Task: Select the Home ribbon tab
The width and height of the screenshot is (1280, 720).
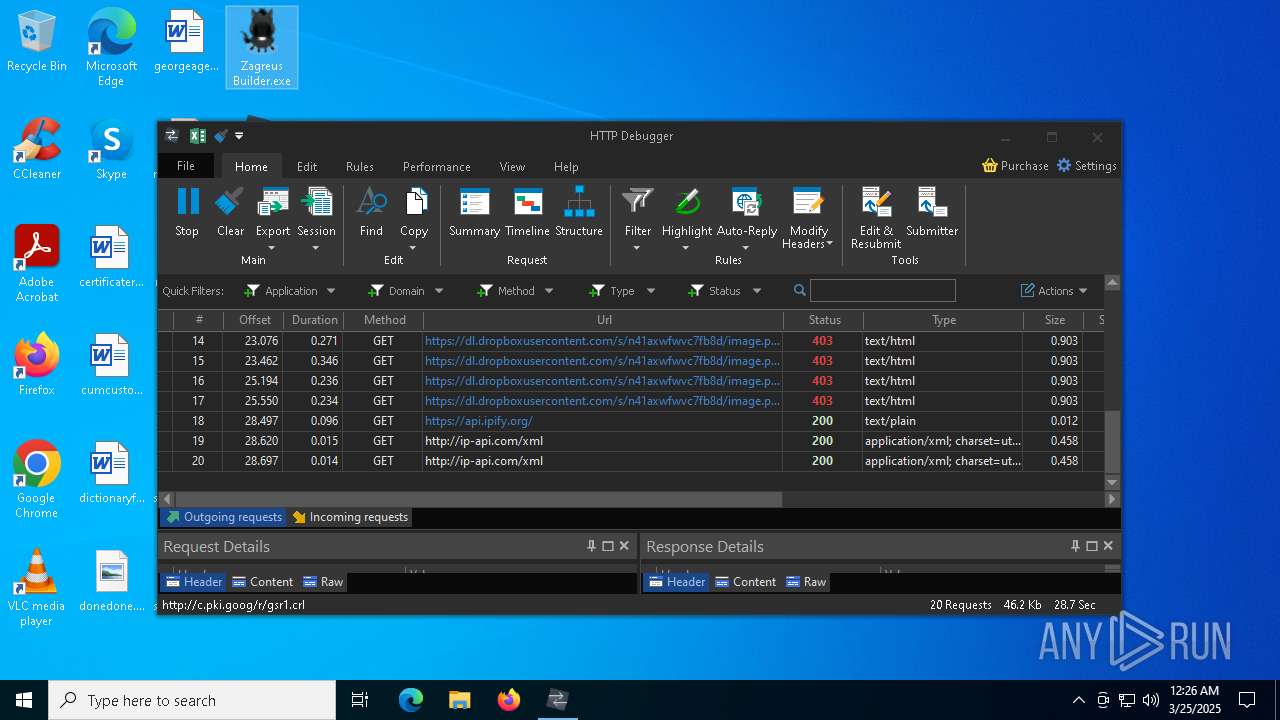Action: tap(251, 167)
